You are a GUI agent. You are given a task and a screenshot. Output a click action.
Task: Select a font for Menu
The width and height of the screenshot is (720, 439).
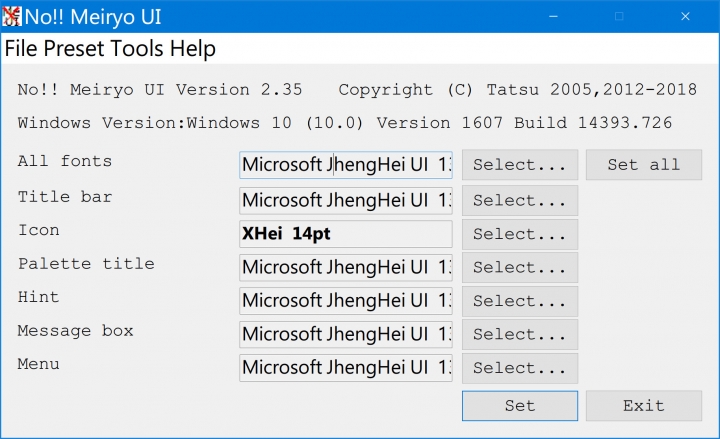pos(520,368)
